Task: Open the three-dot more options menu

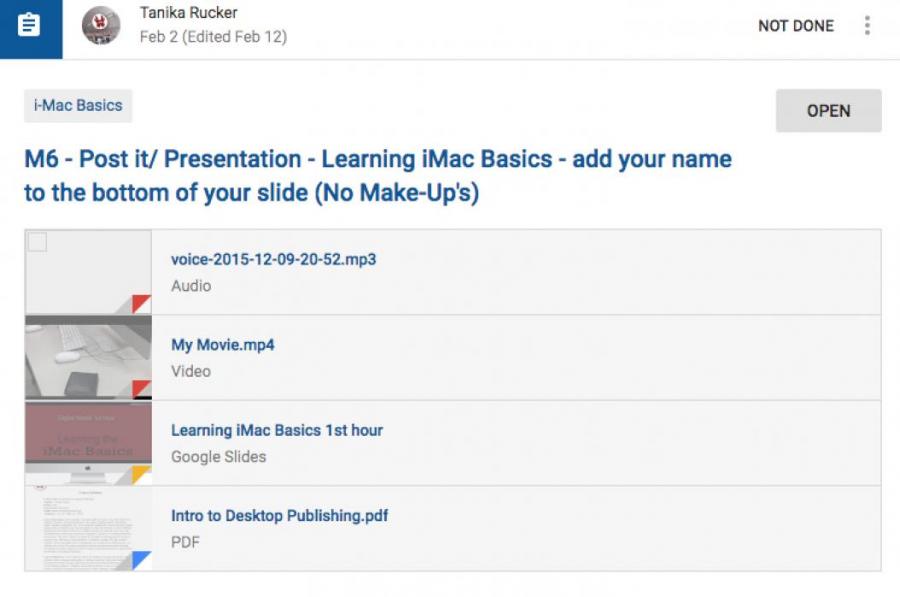Action: coord(866,27)
